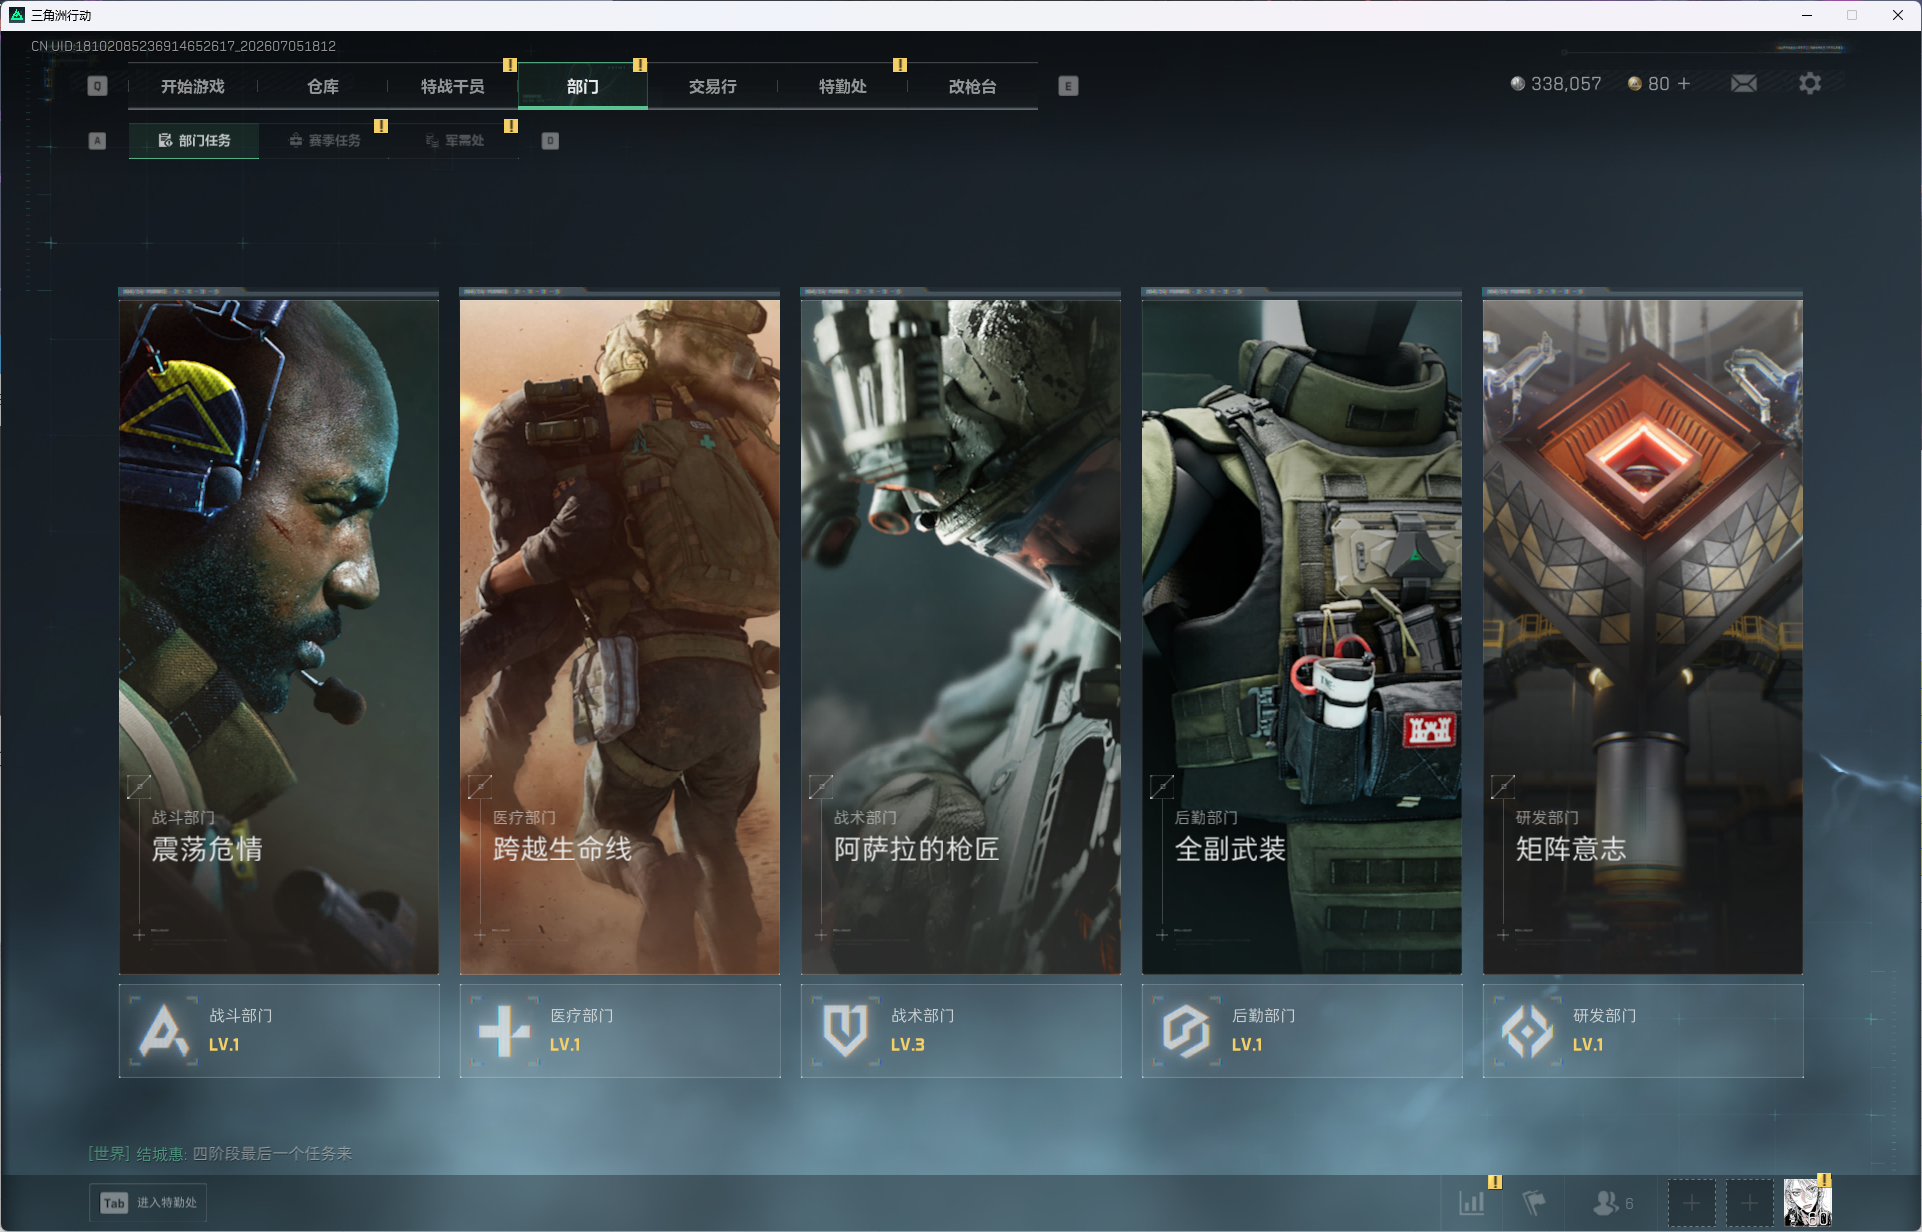Open the statistics bar chart icon

pyautogui.click(x=1472, y=1202)
